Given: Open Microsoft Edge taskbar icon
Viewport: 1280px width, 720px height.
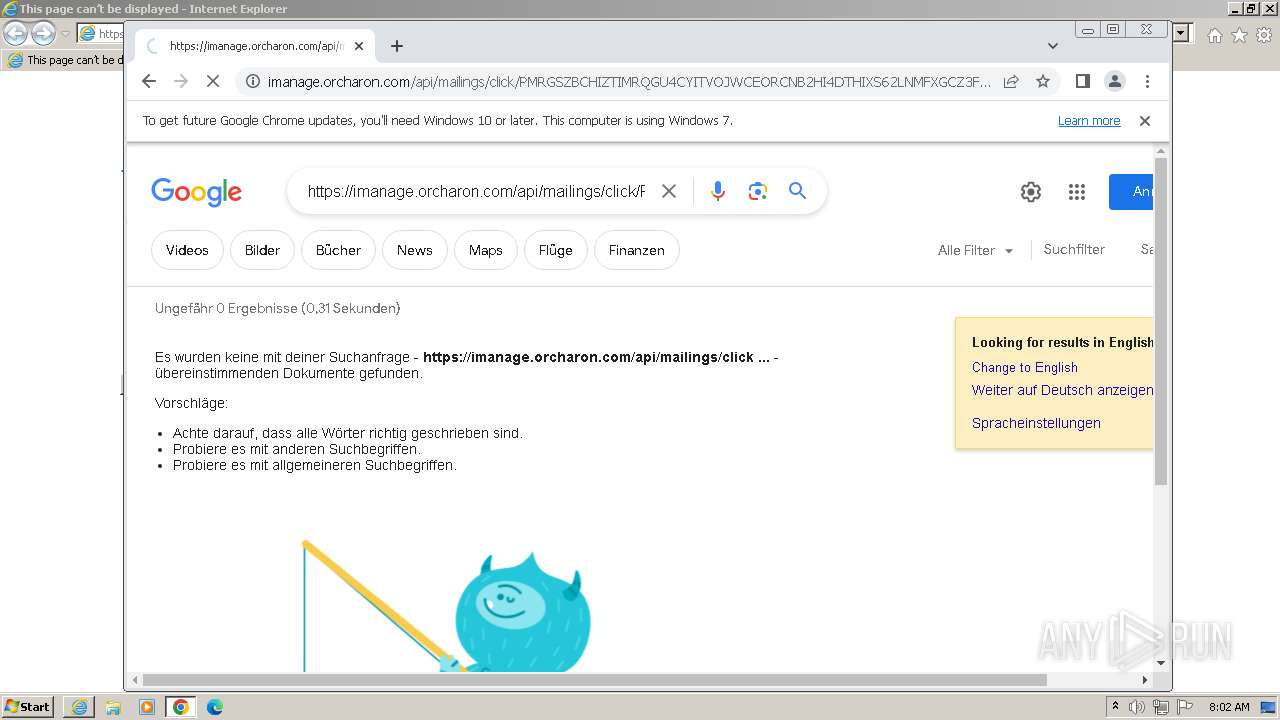Looking at the screenshot, I should pyautogui.click(x=215, y=707).
